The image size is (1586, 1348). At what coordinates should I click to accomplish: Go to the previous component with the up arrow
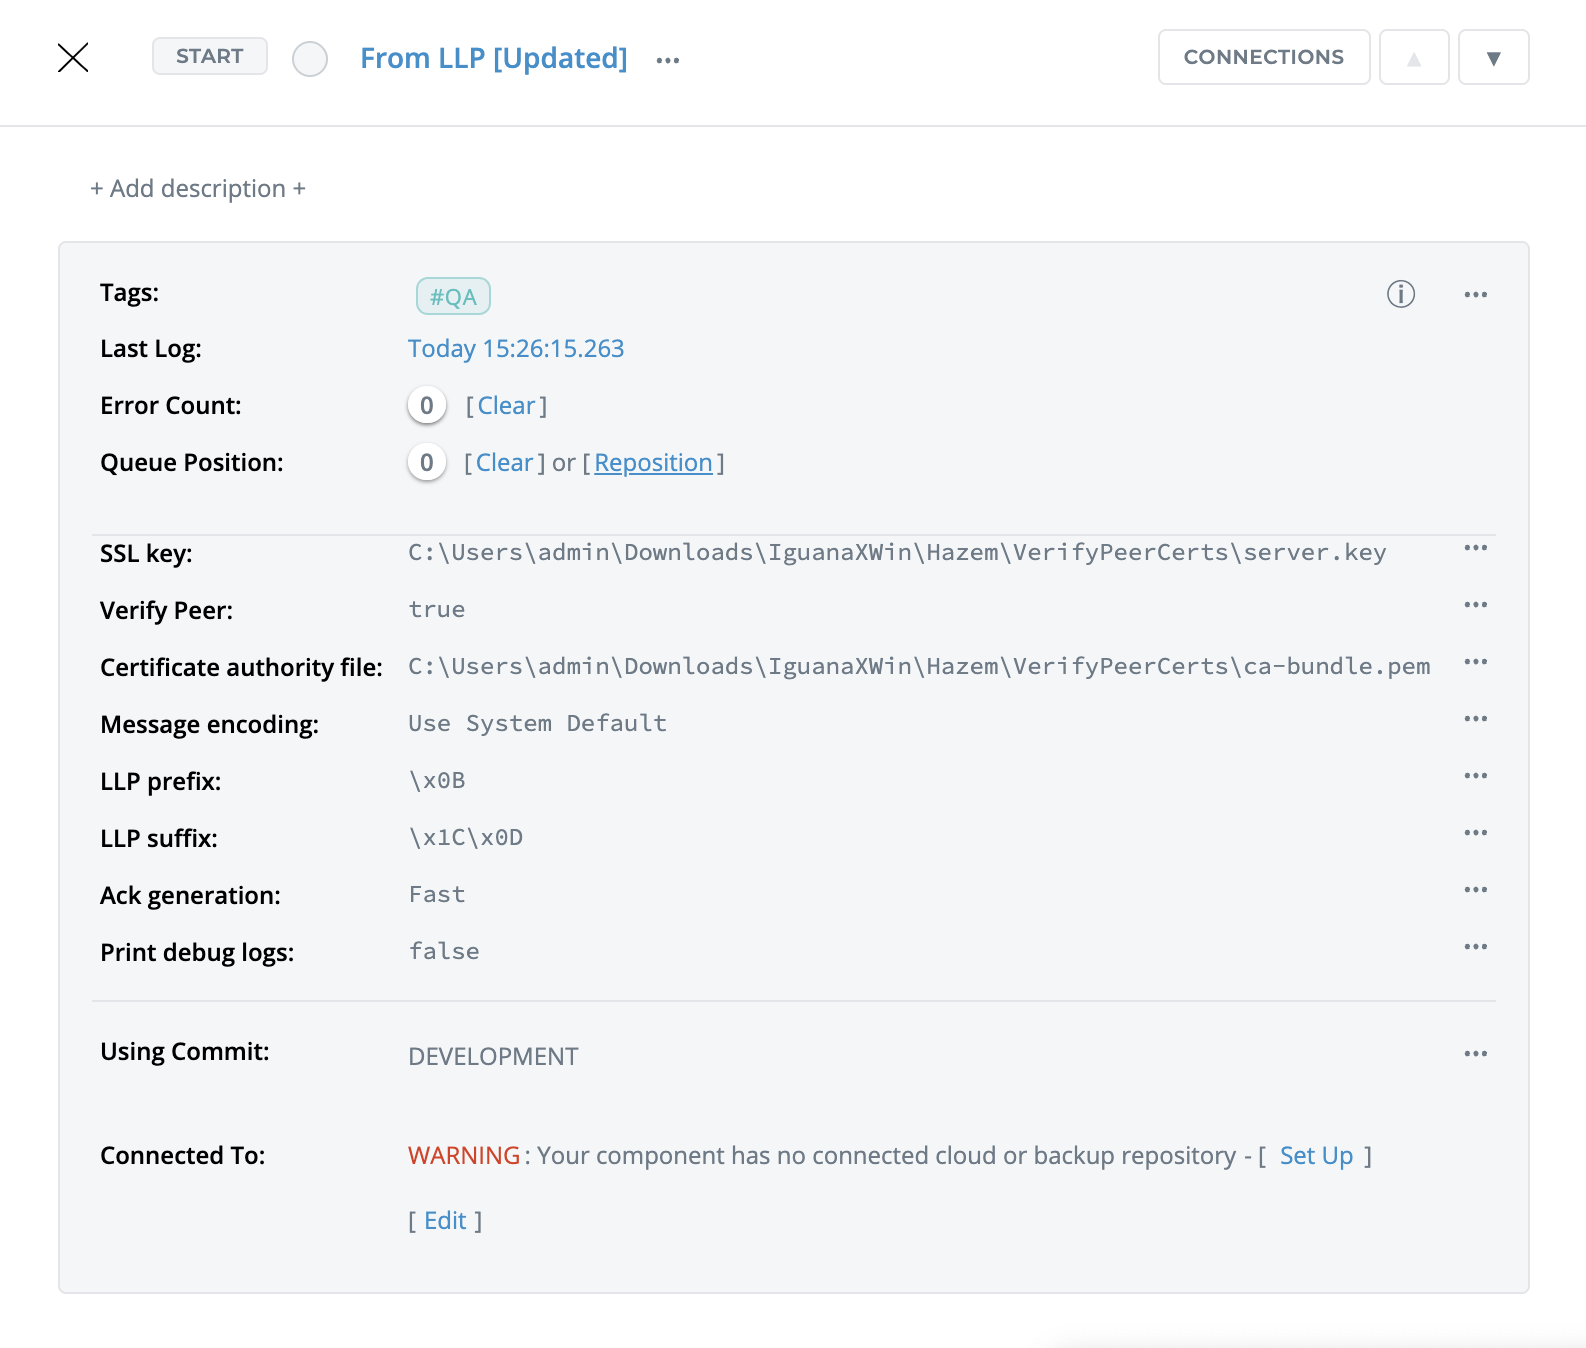pos(1413,58)
